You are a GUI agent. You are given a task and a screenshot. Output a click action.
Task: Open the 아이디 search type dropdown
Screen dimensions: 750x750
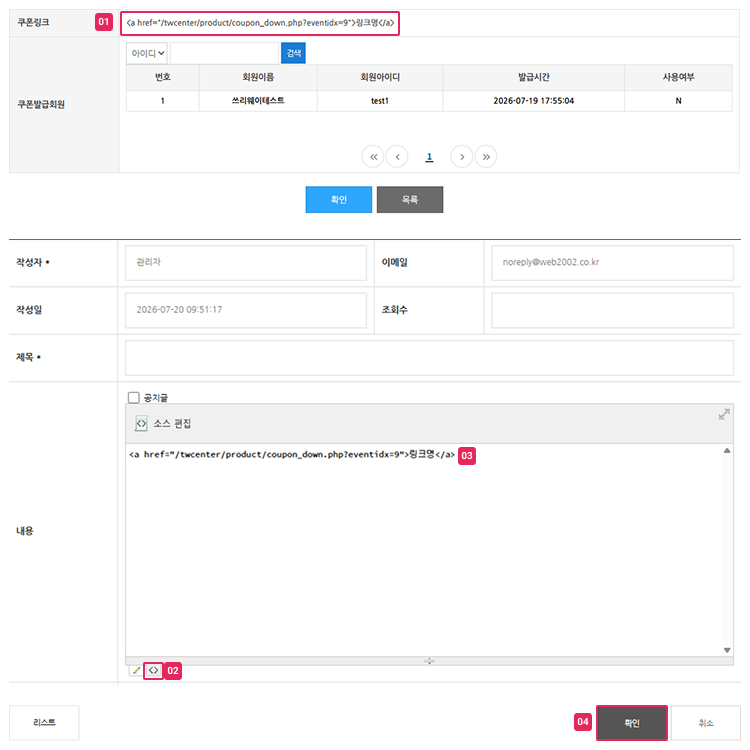147,53
